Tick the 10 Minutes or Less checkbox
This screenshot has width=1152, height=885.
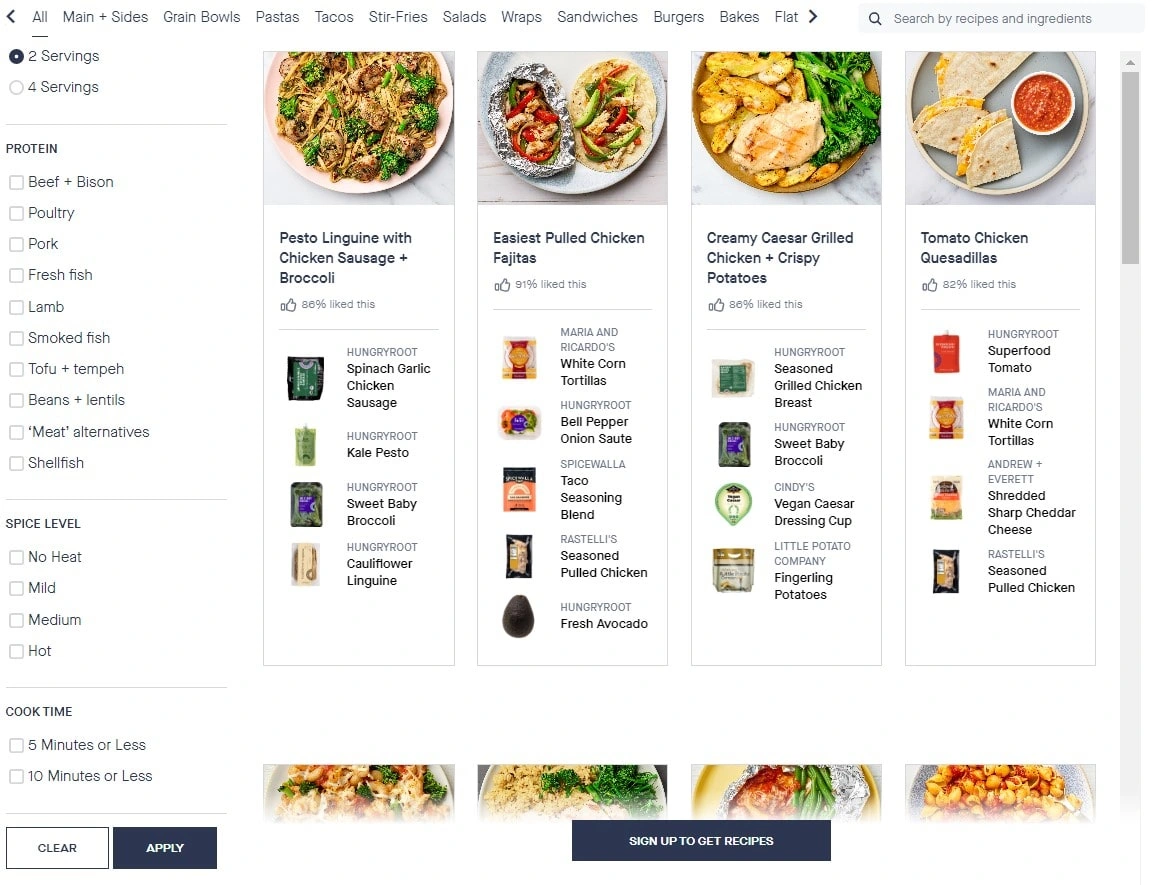[x=16, y=776]
